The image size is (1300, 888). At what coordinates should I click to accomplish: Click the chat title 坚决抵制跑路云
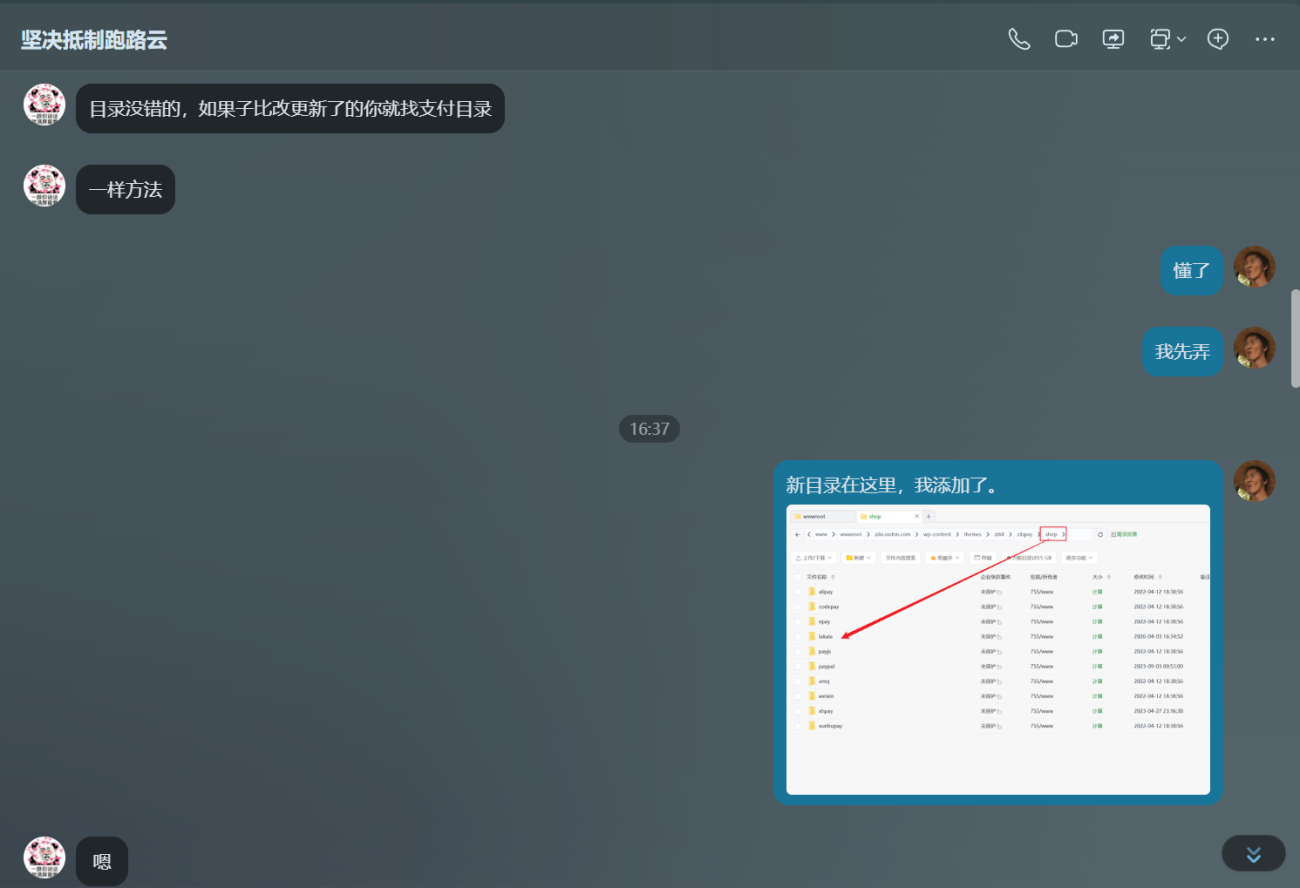tap(94, 40)
